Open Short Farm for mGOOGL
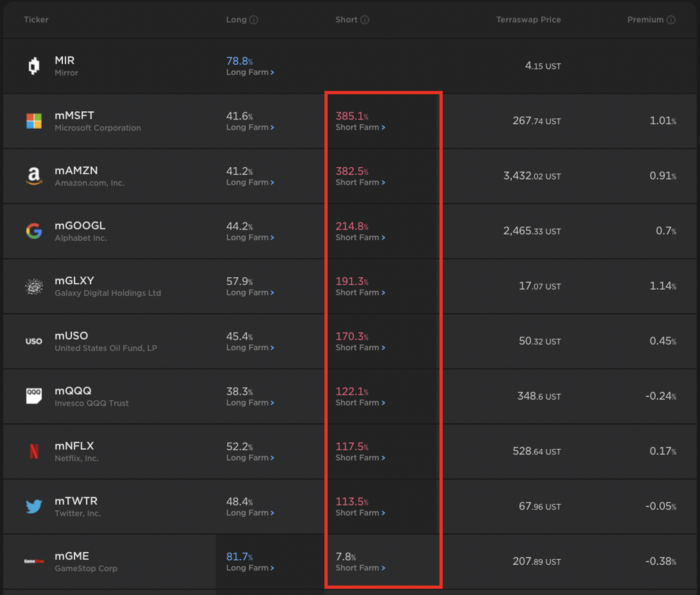 360,237
